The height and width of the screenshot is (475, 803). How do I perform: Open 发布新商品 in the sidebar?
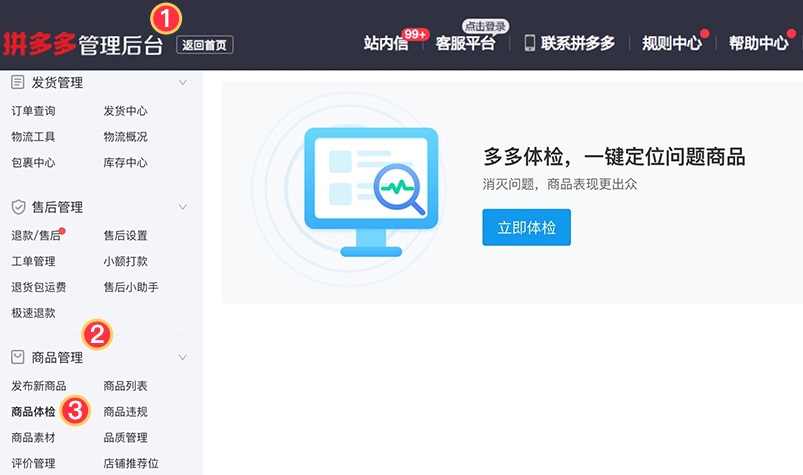[x=39, y=386]
